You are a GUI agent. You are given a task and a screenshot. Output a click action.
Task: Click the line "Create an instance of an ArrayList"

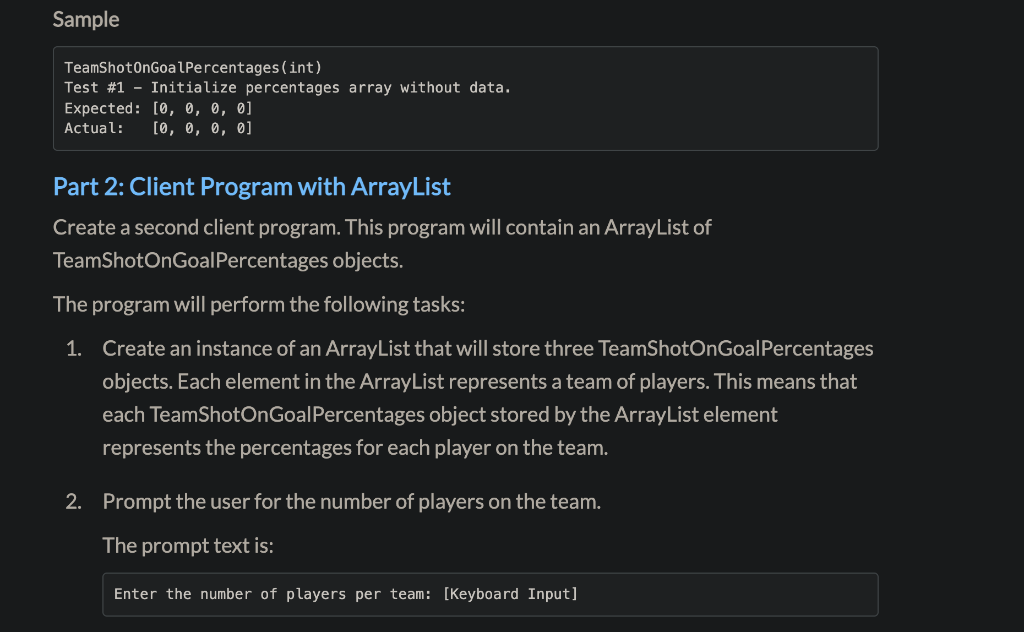point(488,349)
